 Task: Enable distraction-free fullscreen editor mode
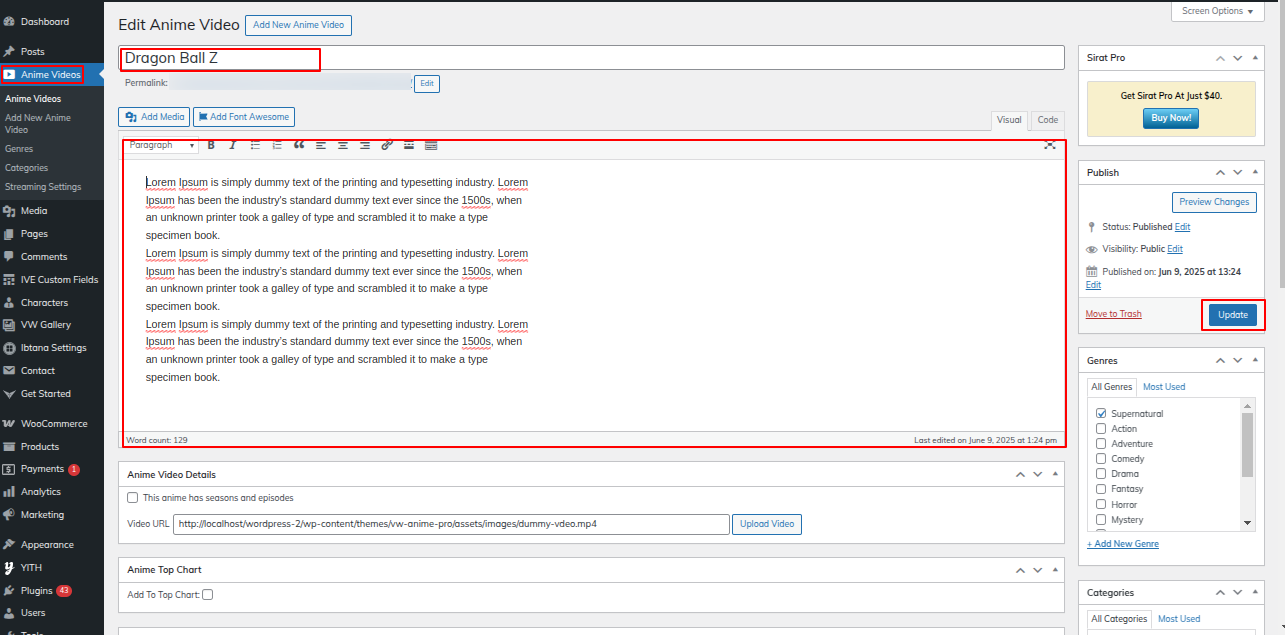1049,145
